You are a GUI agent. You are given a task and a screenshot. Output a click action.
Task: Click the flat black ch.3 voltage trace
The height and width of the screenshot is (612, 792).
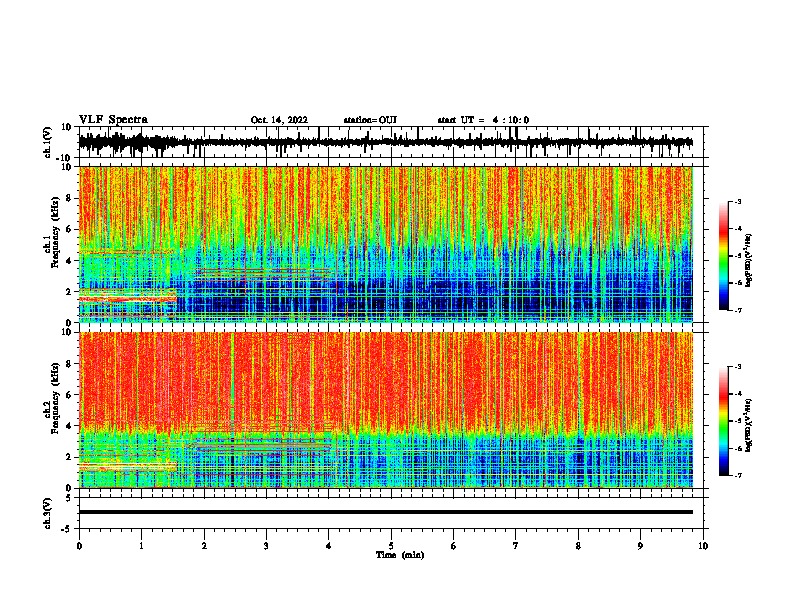tap(386, 512)
